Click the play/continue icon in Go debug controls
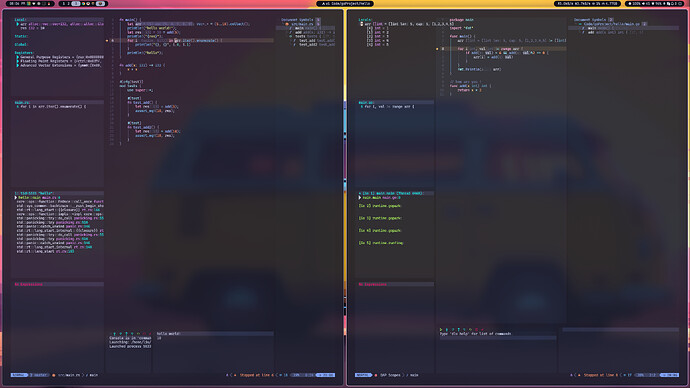The width and height of the screenshot is (690, 388). pyautogui.click(x=441, y=329)
